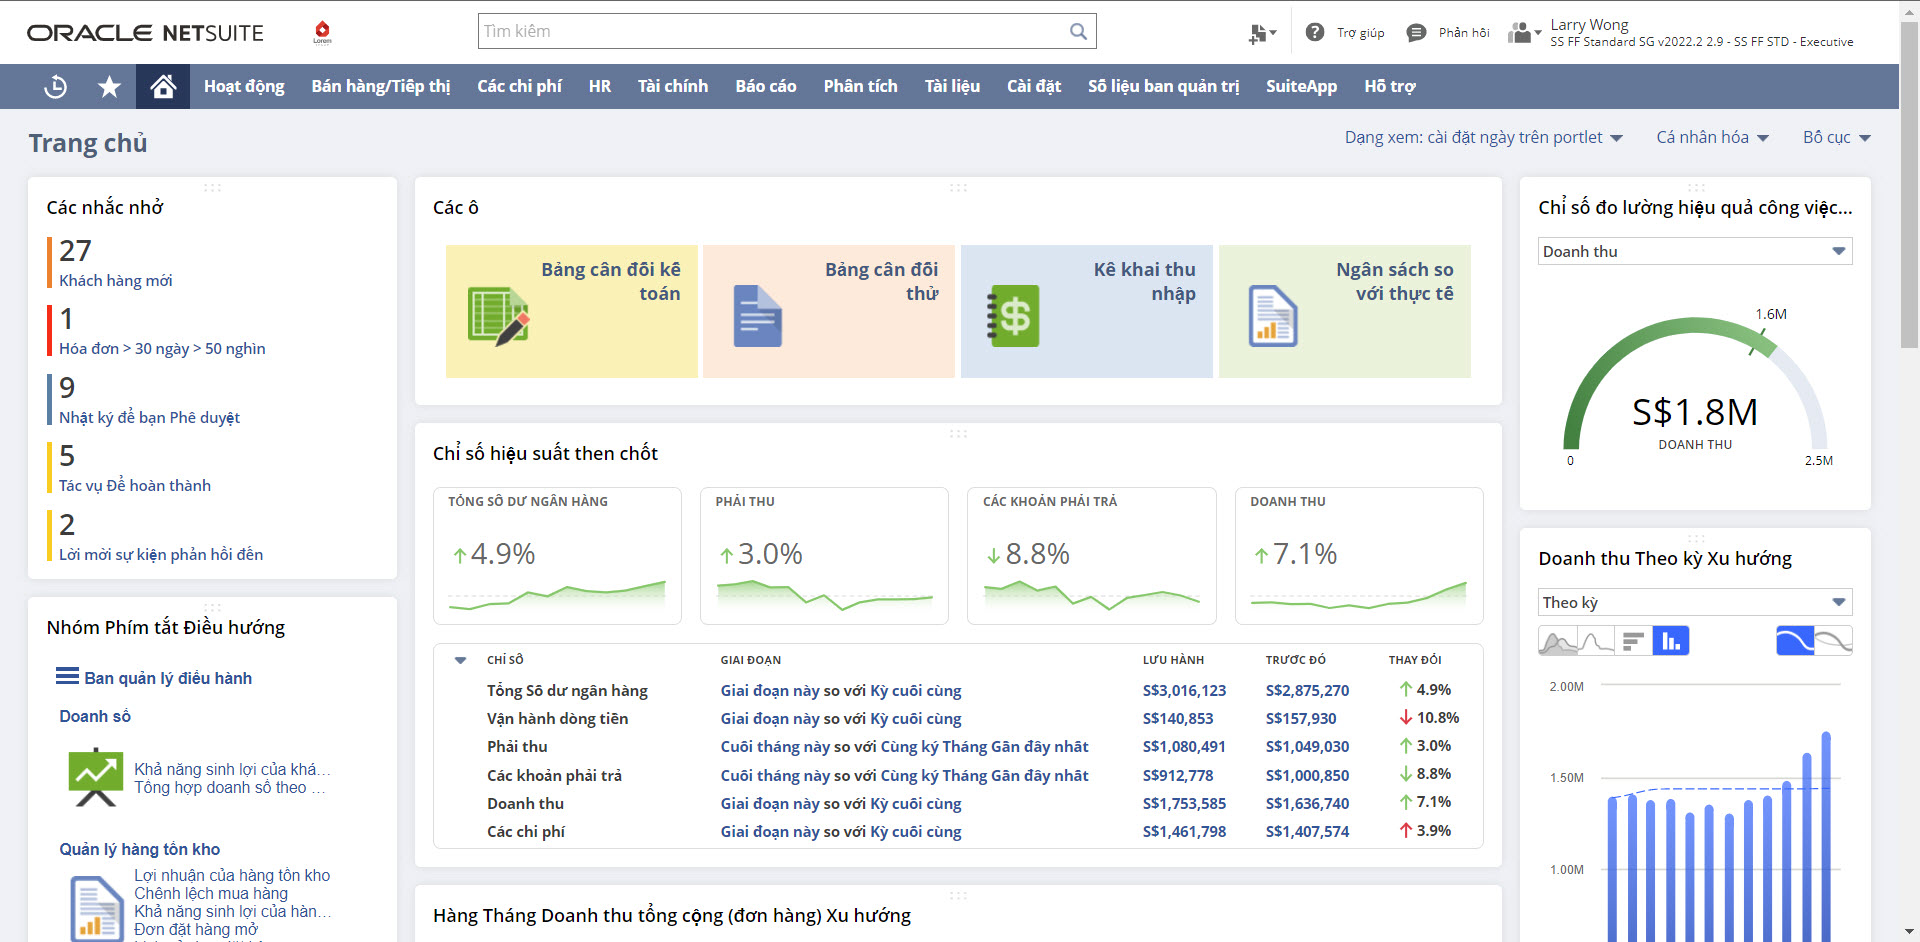Open Nhật ký để bạn Phê duyệt reminder
The width and height of the screenshot is (1920, 942).
pos(149,418)
